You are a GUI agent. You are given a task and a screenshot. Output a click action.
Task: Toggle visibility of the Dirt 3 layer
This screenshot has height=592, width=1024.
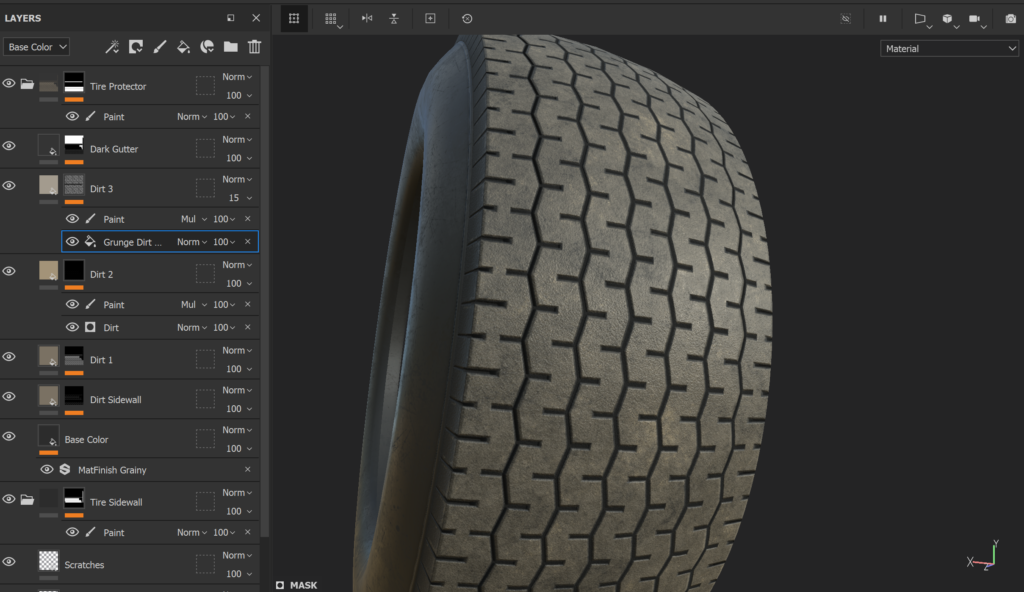pyautogui.click(x=9, y=185)
